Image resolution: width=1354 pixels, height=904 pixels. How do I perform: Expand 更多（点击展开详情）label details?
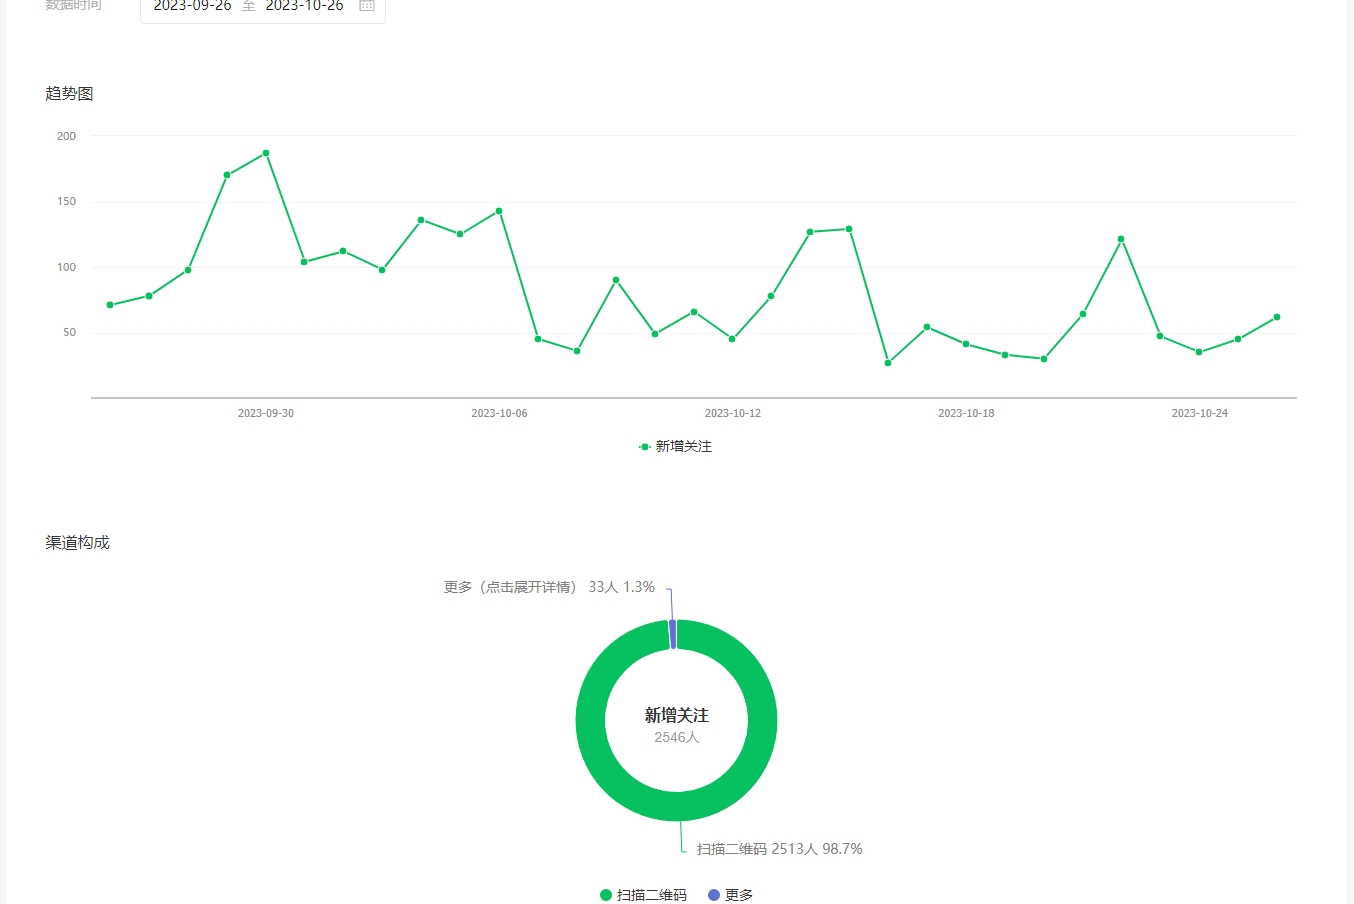coord(549,587)
